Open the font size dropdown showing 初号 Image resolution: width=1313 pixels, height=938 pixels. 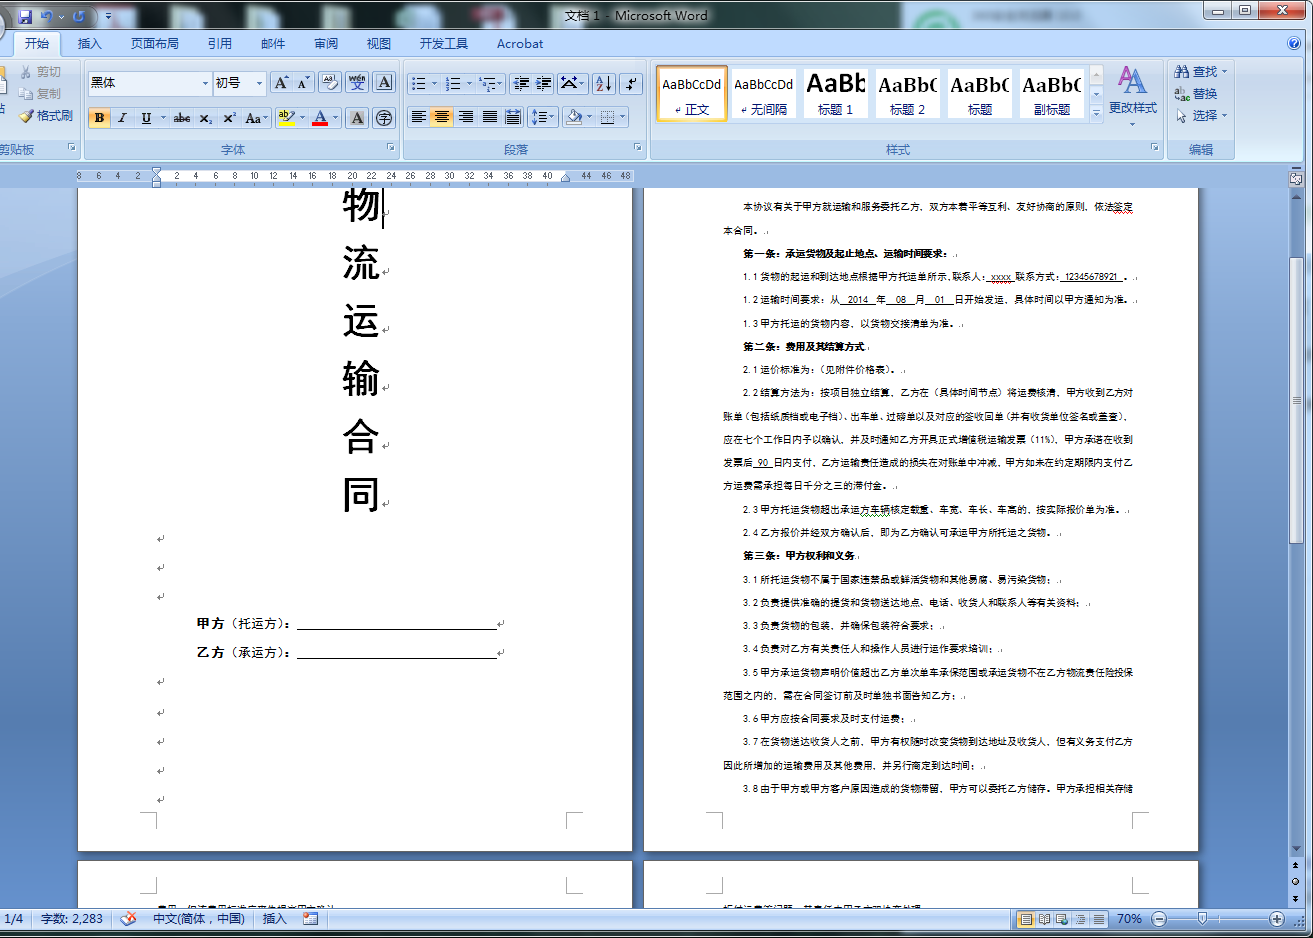tap(259, 83)
